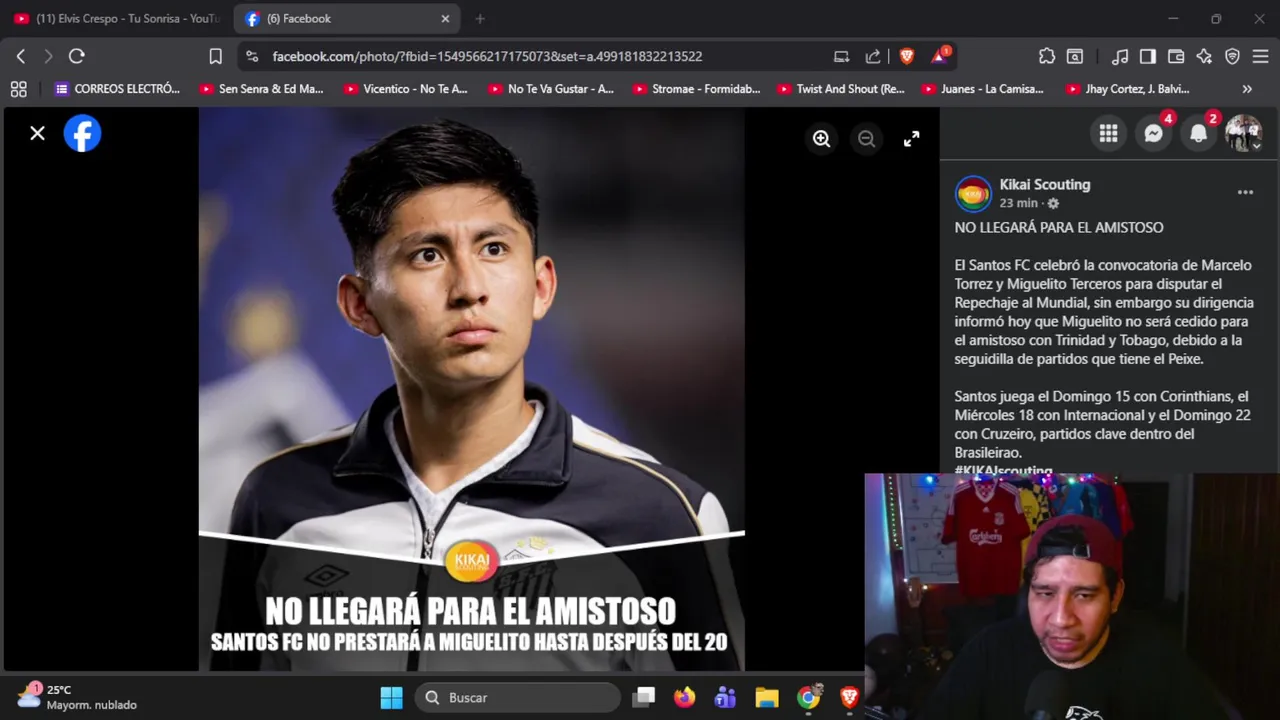Screen dimensions: 1280x720
Task: Open File Explorer from the taskbar
Action: pos(767,697)
